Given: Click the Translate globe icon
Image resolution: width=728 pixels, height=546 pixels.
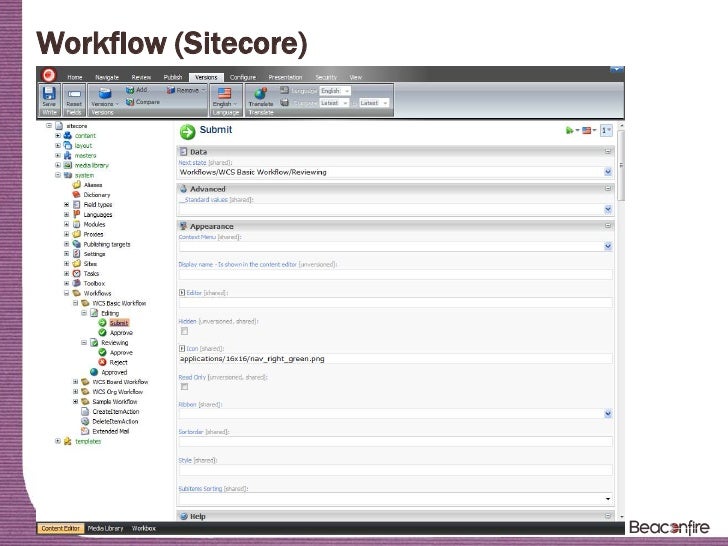Looking at the screenshot, I should 260,93.
